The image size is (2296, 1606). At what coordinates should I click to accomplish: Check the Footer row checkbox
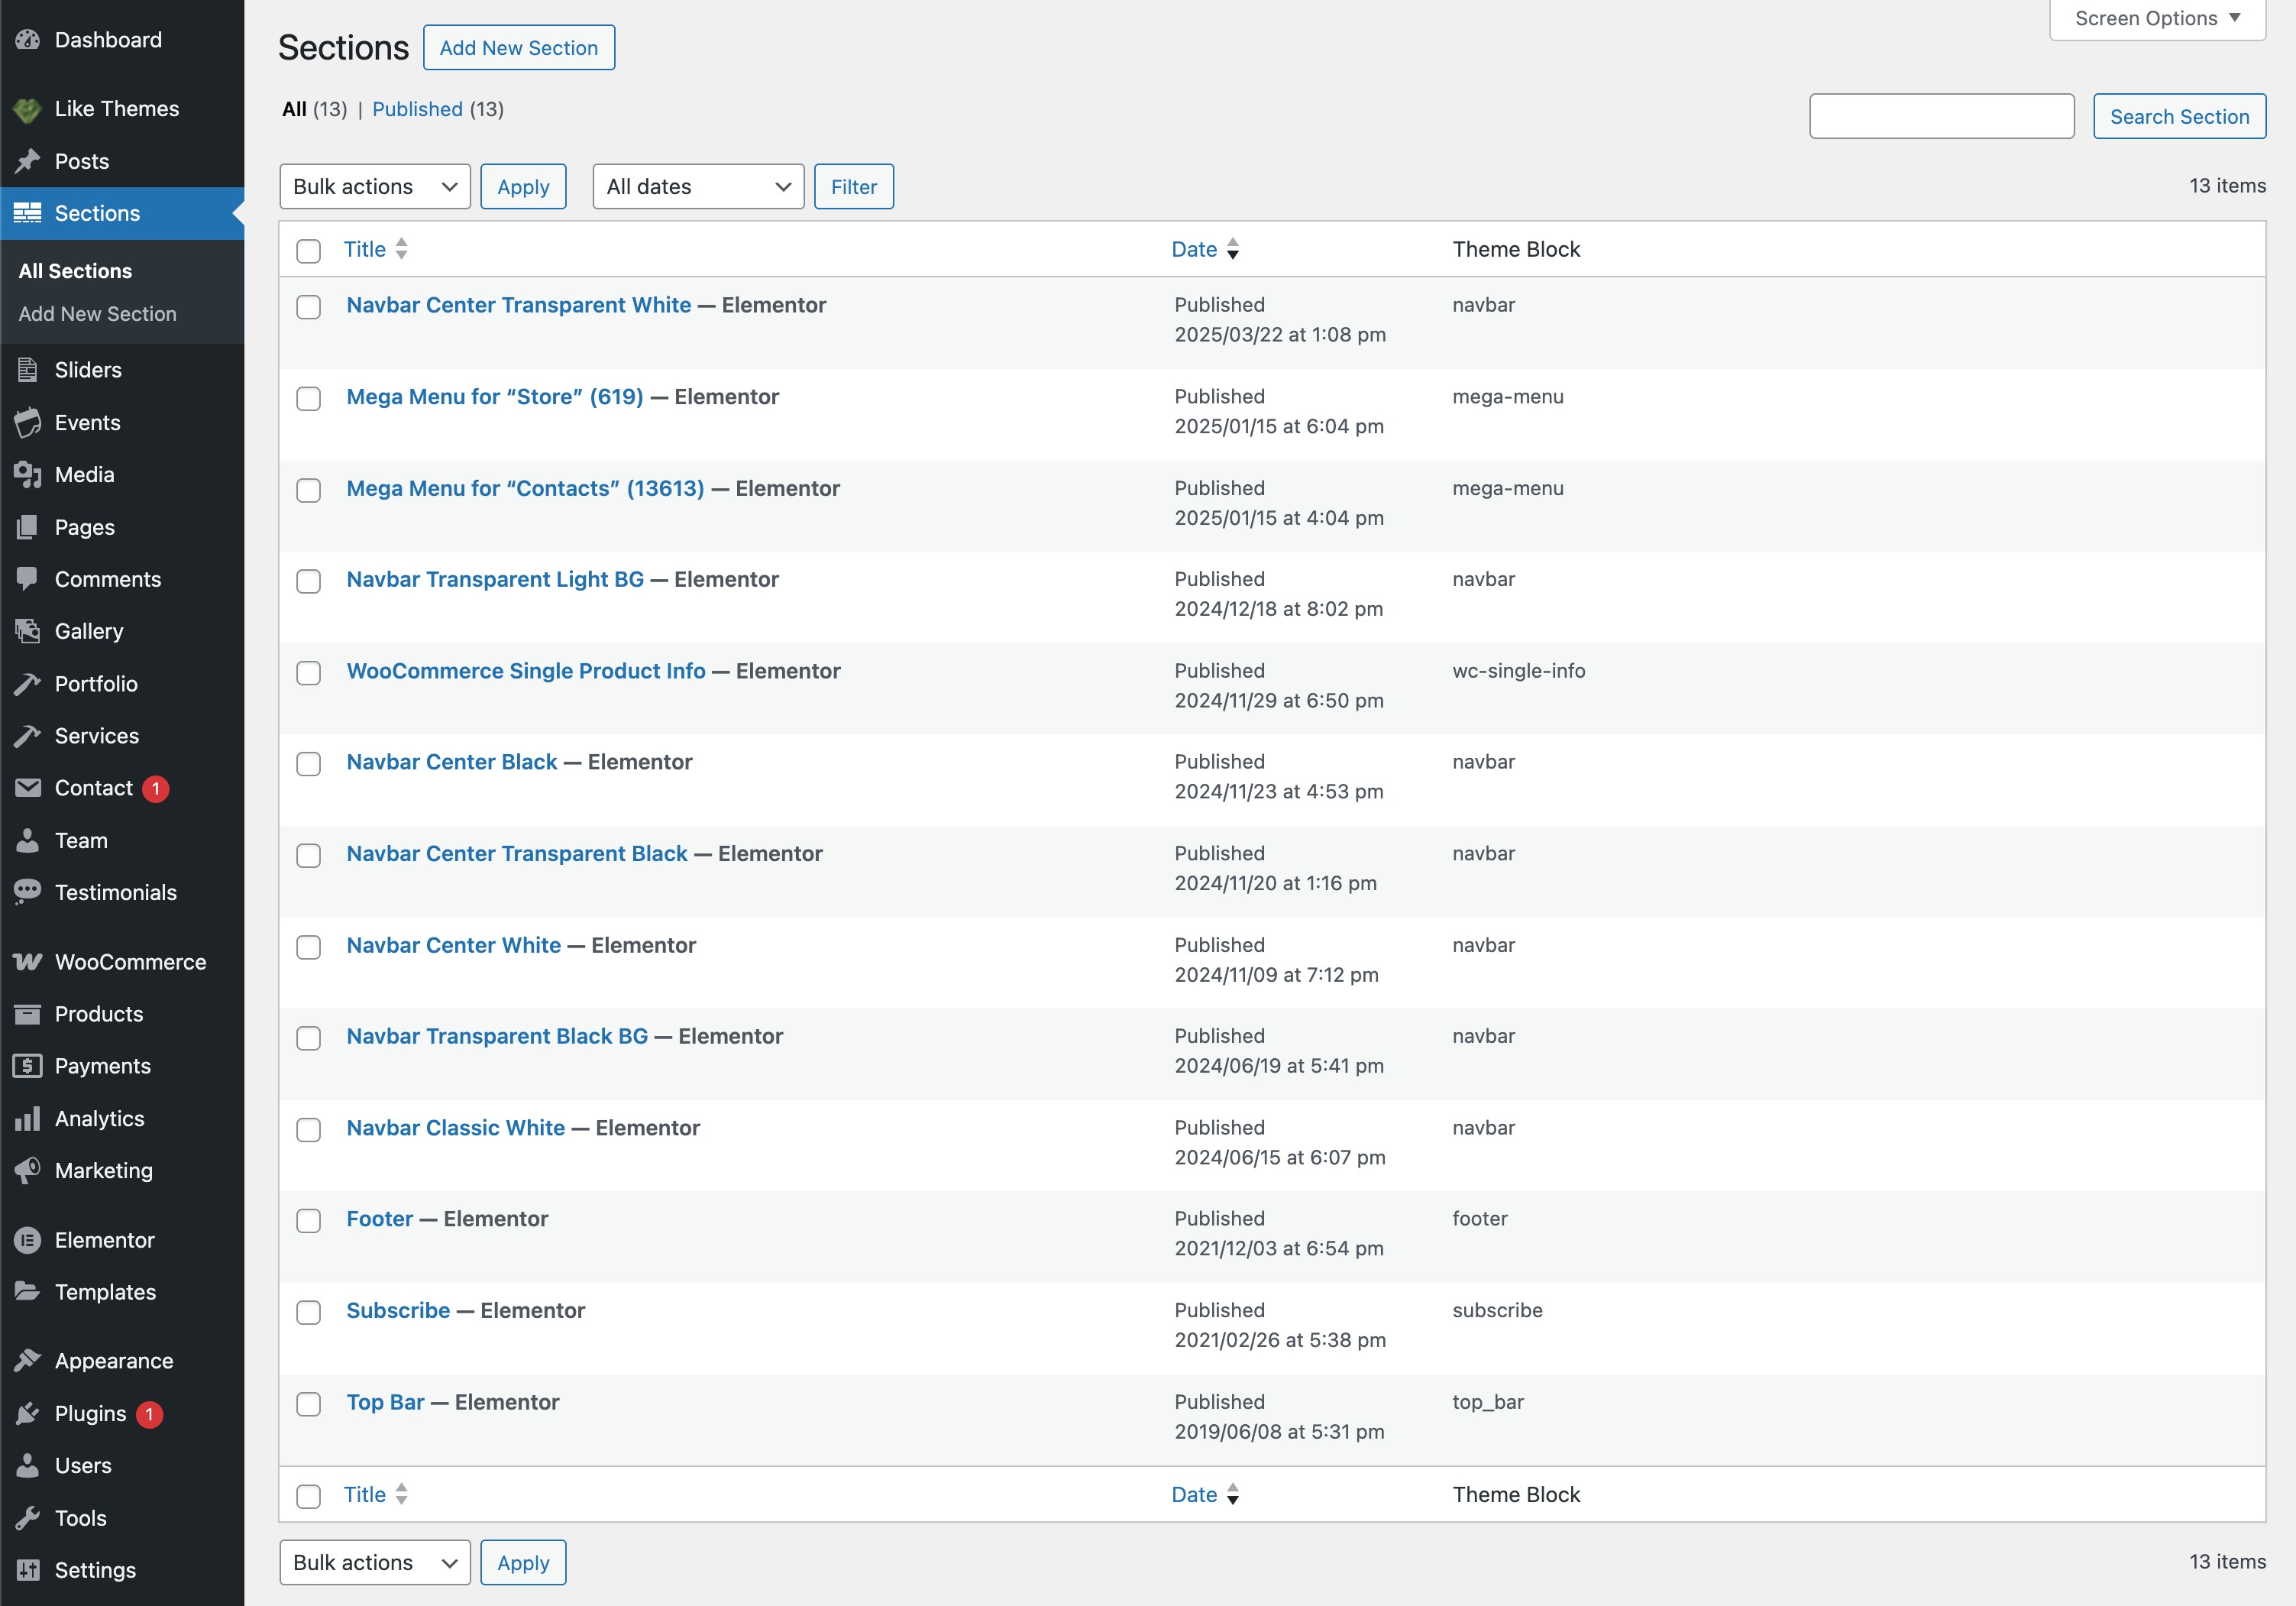coord(309,1221)
